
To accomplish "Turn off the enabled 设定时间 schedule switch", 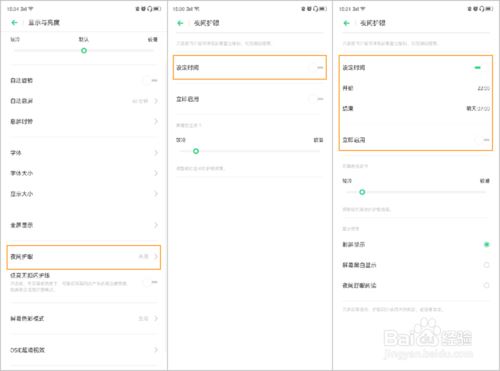I will tap(482, 68).
